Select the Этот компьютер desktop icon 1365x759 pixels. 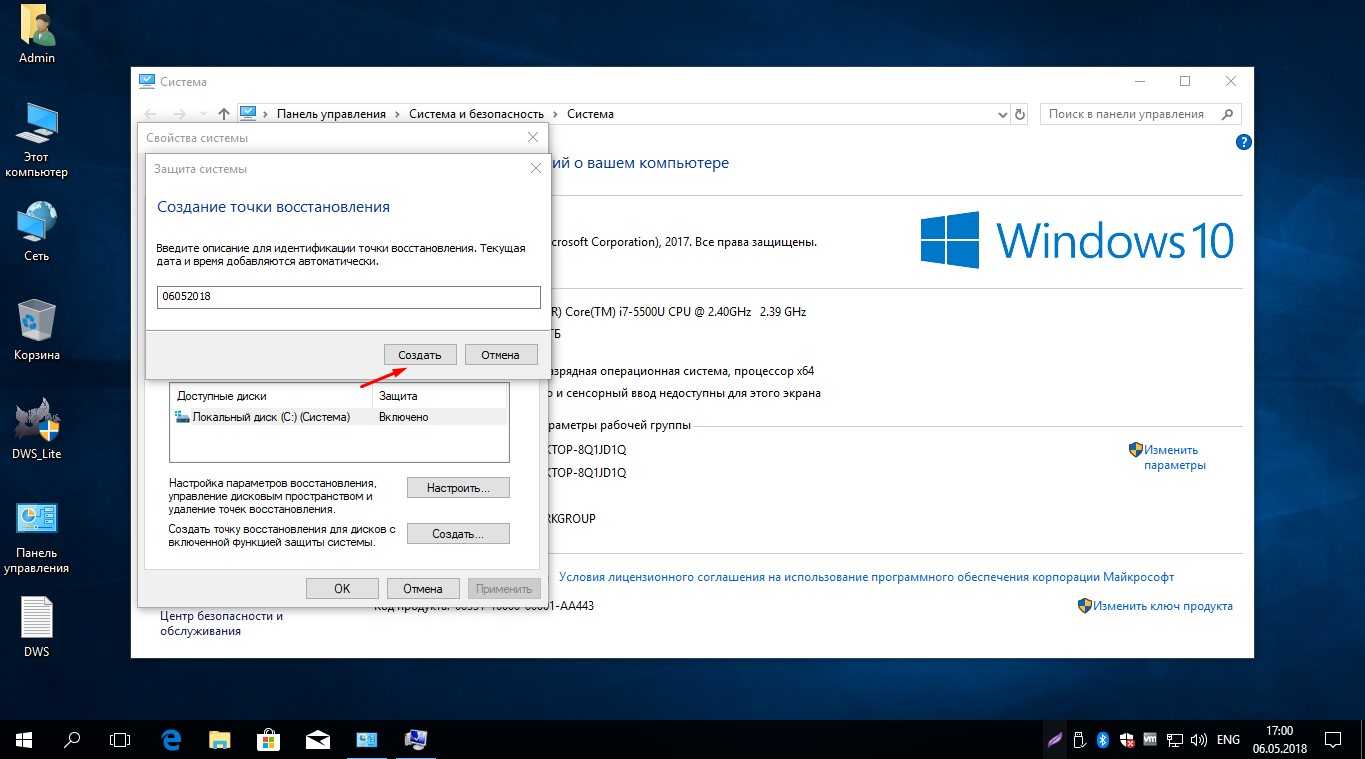[x=37, y=140]
